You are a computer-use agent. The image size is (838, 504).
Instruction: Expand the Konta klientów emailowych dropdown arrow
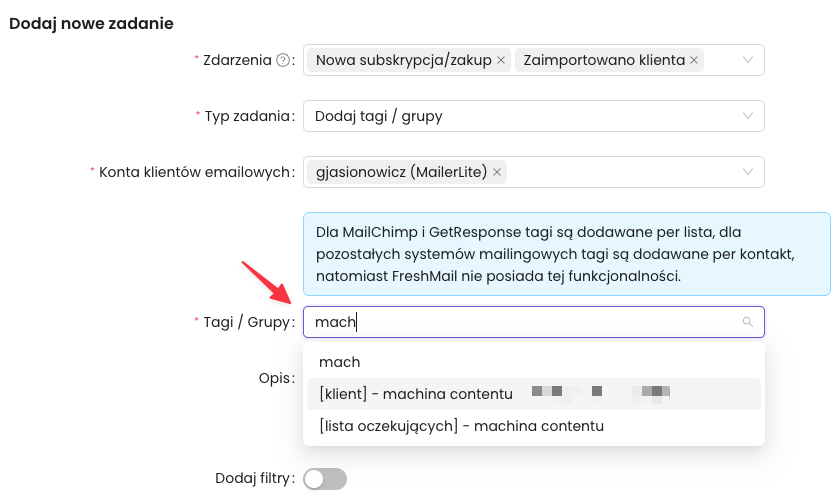[747, 172]
